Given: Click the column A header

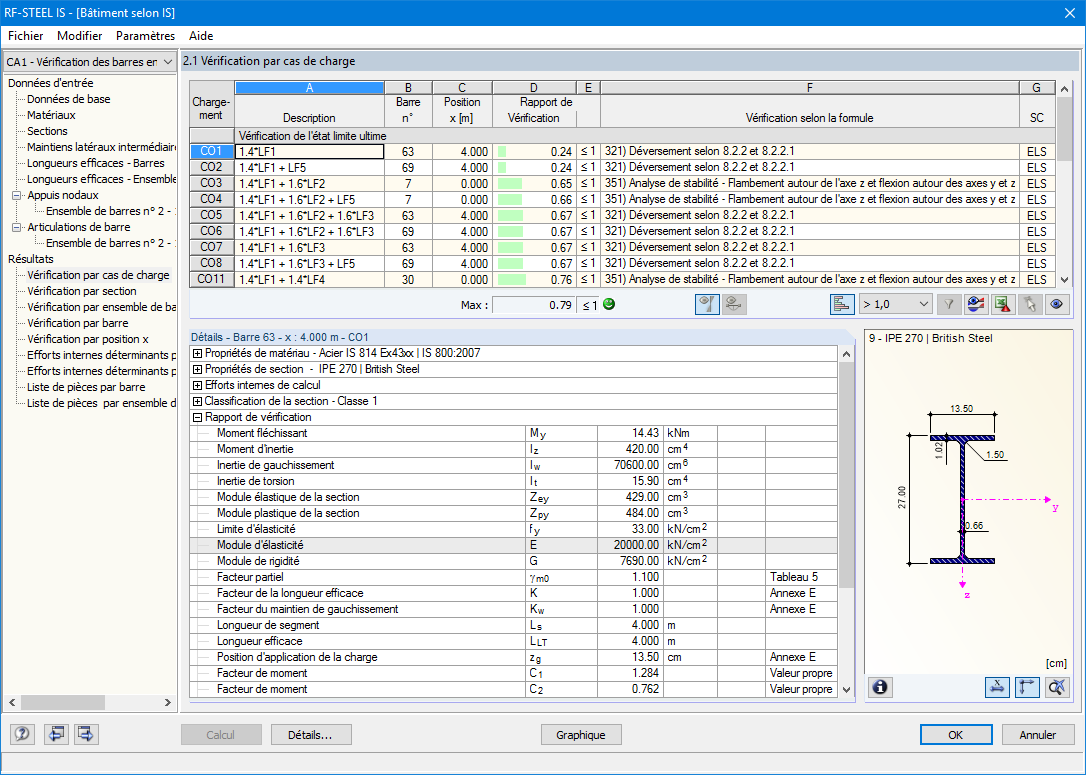Looking at the screenshot, I should click(x=309, y=88).
